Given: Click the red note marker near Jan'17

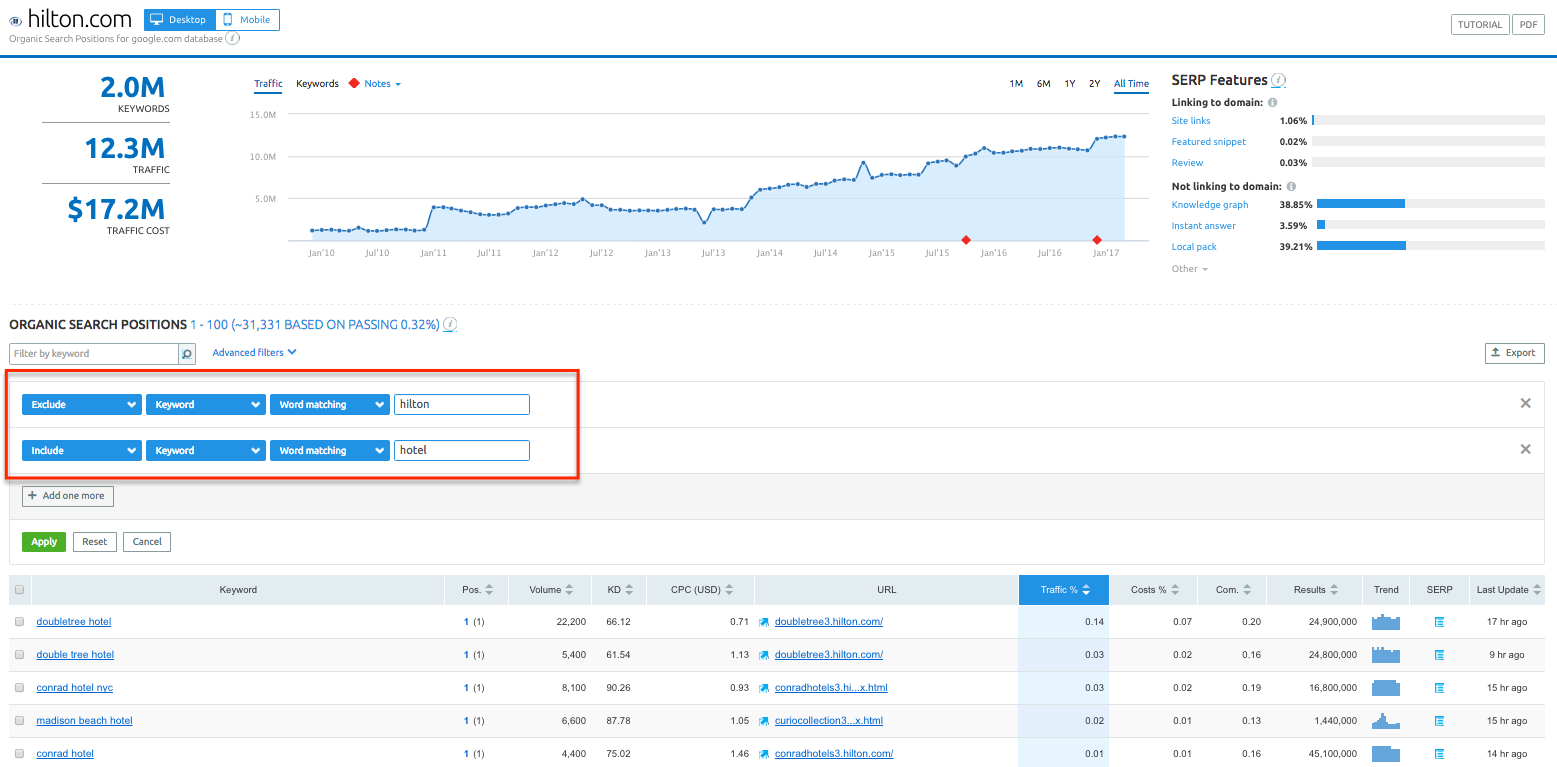Looking at the screenshot, I should coord(1097,240).
